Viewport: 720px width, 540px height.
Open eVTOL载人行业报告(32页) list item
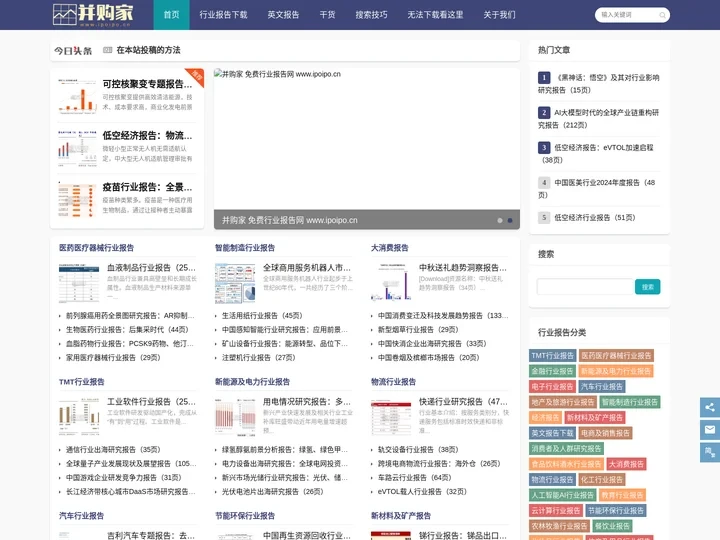click(422, 492)
